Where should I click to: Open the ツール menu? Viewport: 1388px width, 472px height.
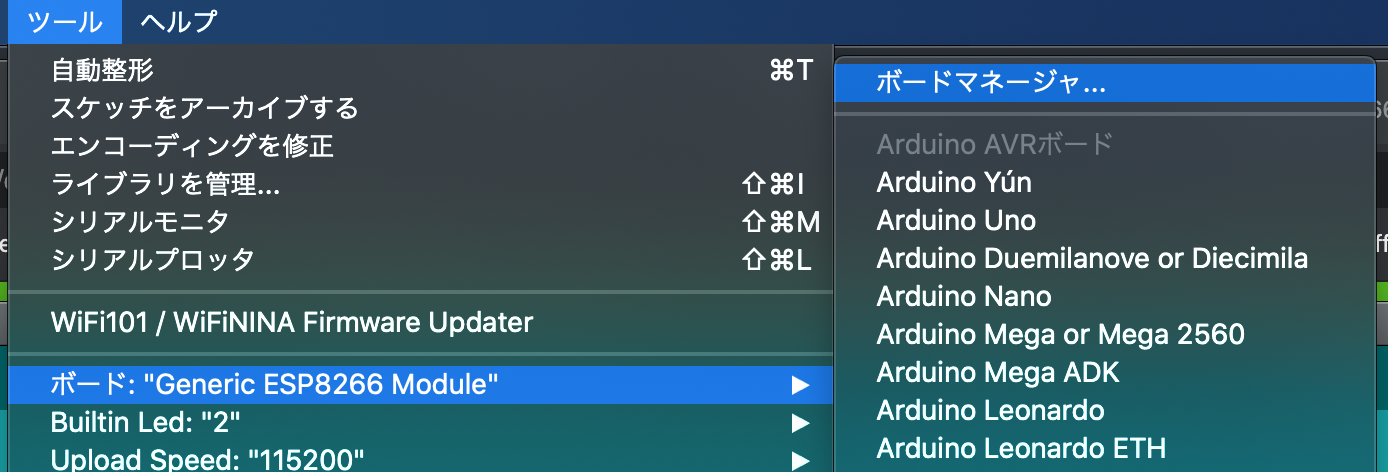64,21
